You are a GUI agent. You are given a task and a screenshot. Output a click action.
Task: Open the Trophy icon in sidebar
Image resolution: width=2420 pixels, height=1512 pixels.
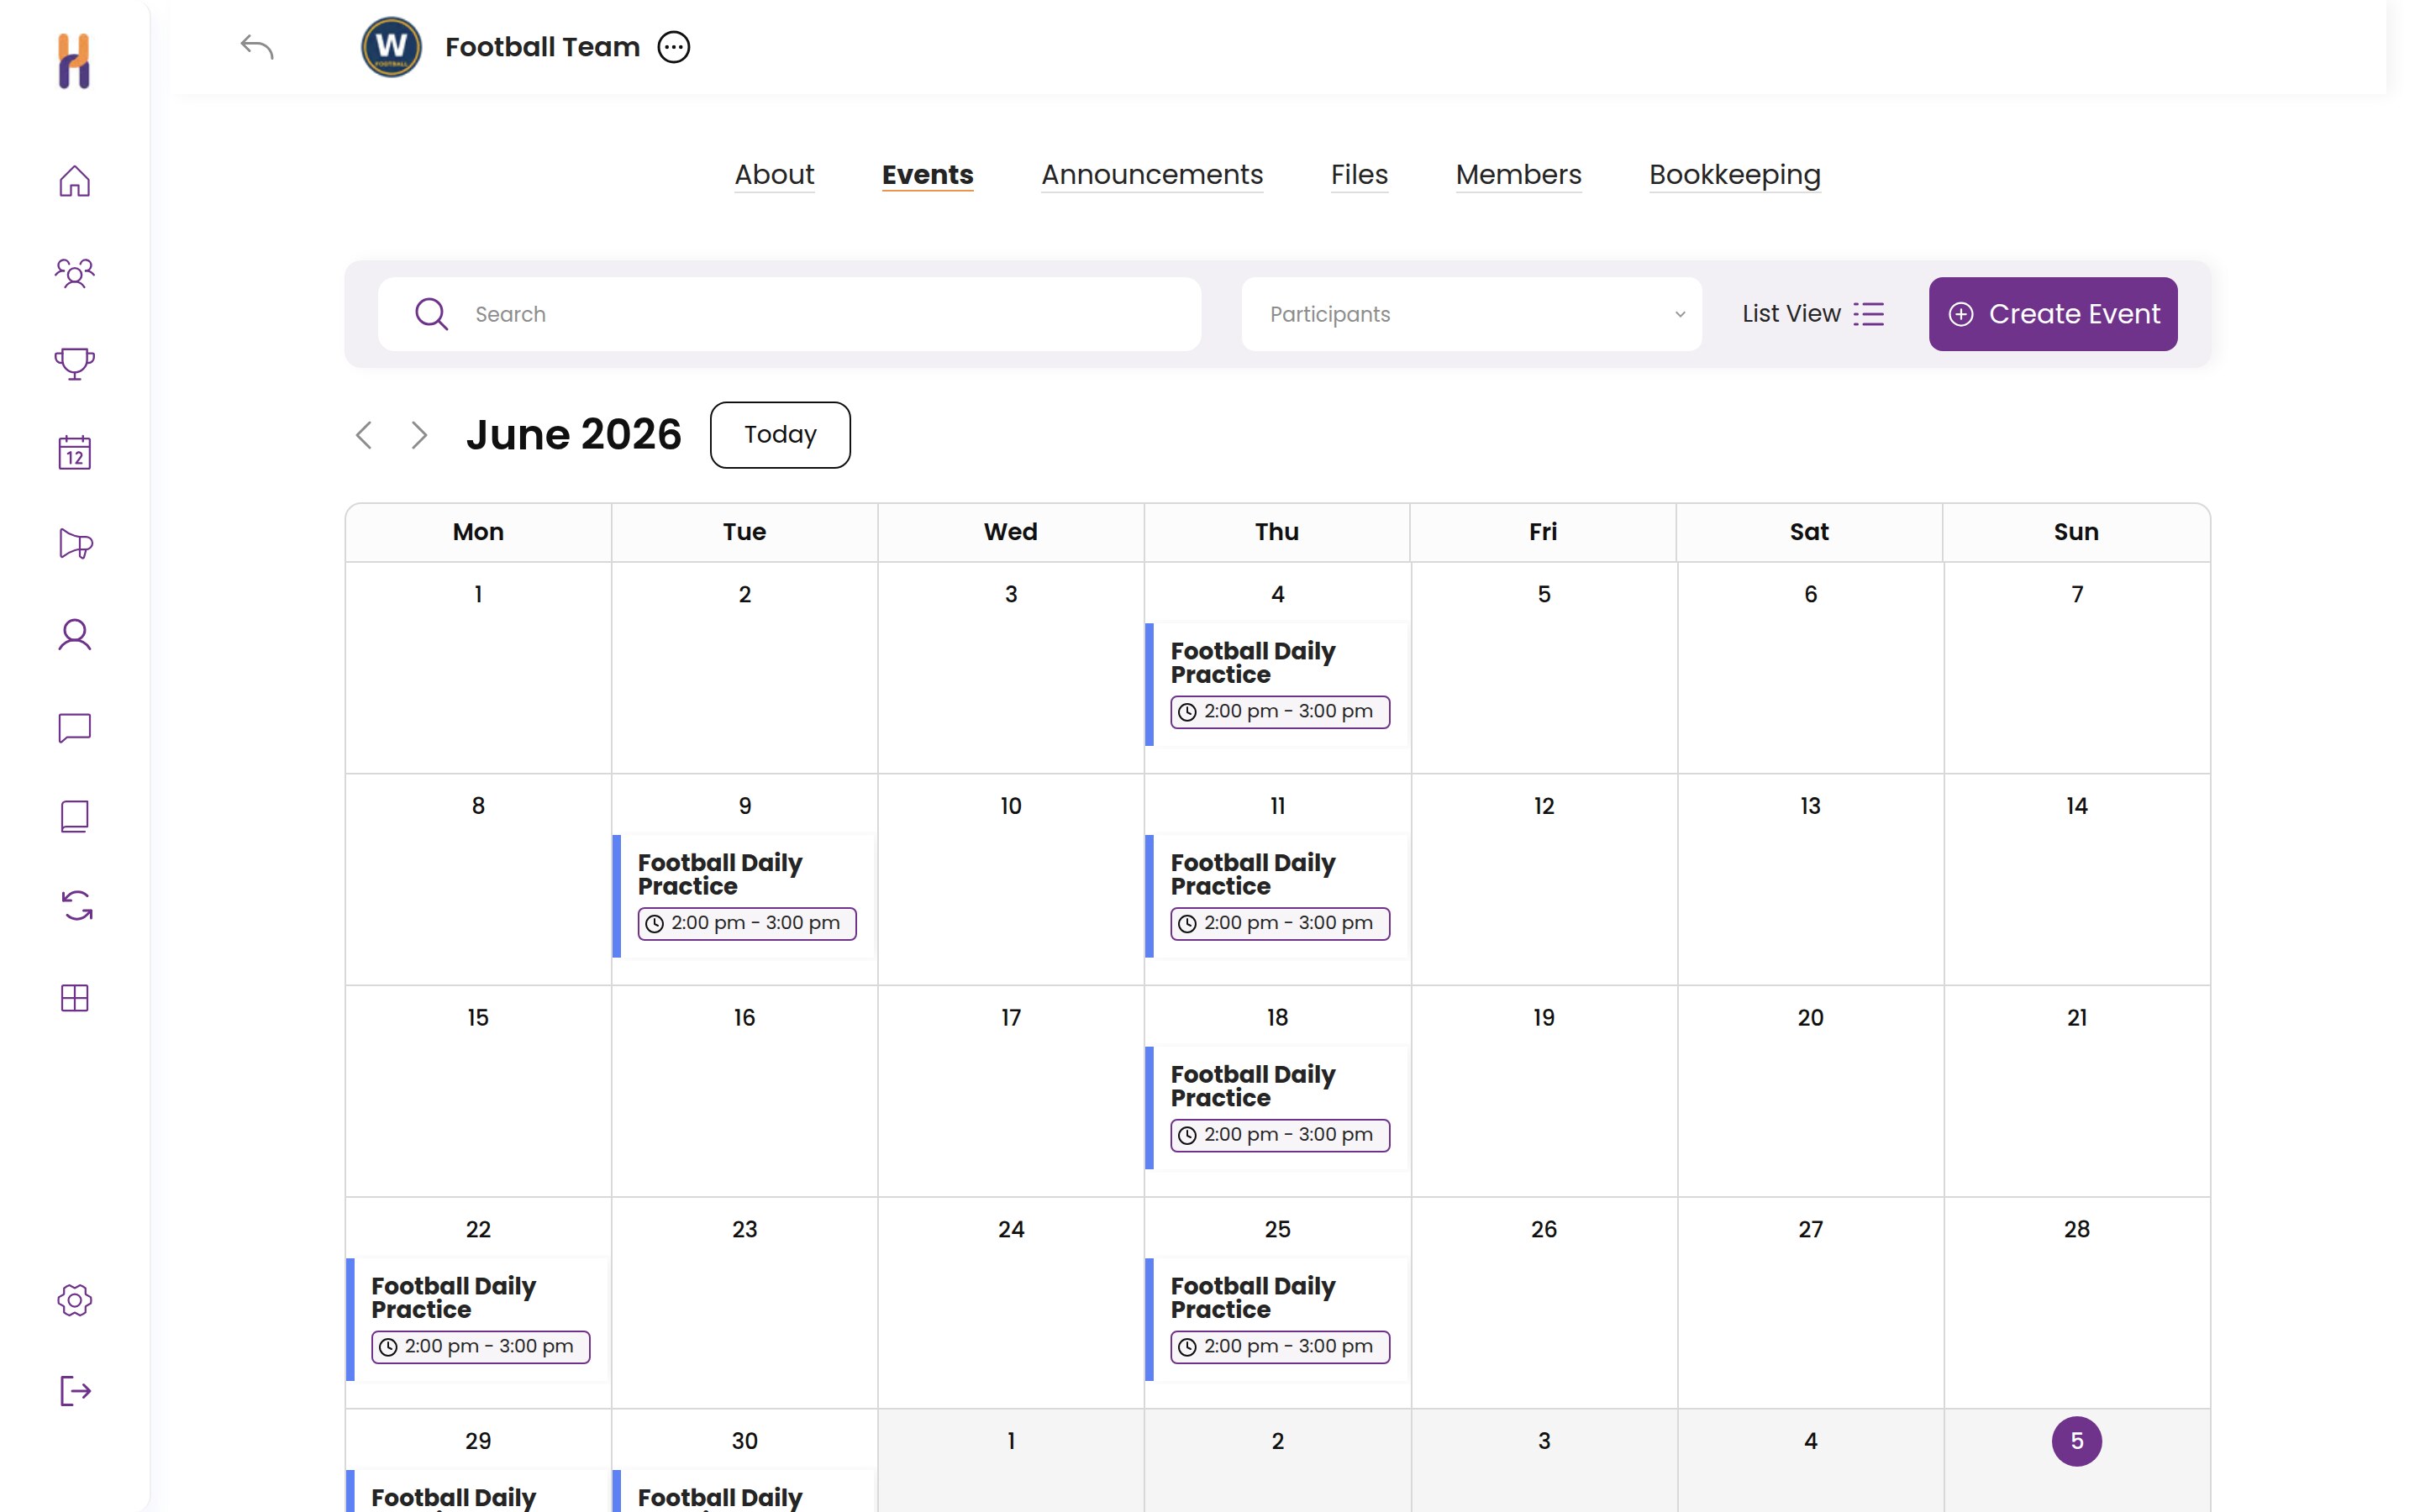click(74, 363)
